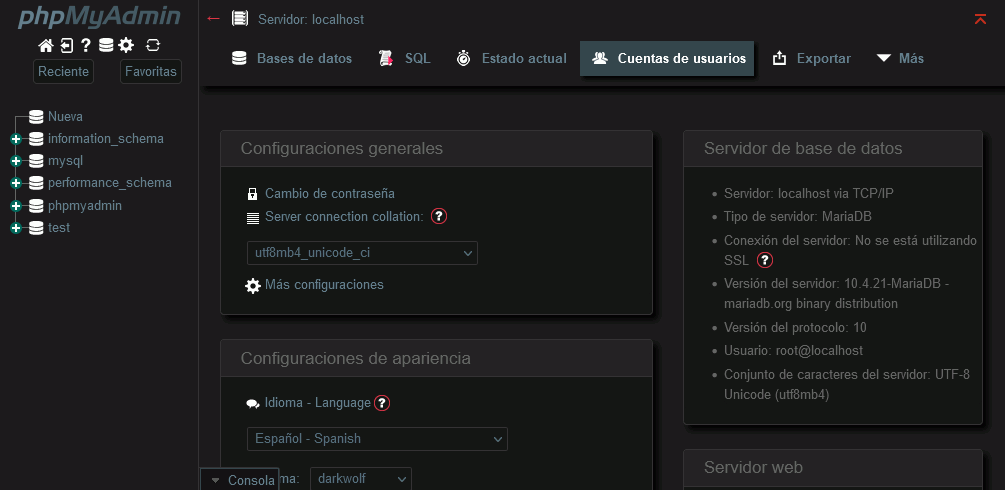Open the Estado actual tab
The height and width of the screenshot is (490, 1005).
pos(511,58)
